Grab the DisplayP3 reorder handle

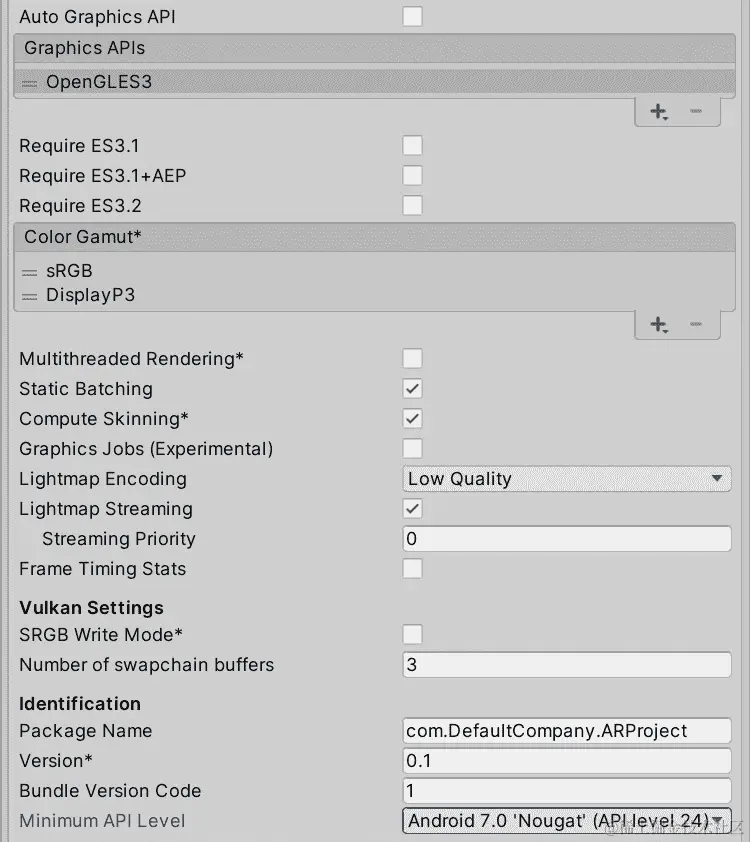pos(30,296)
